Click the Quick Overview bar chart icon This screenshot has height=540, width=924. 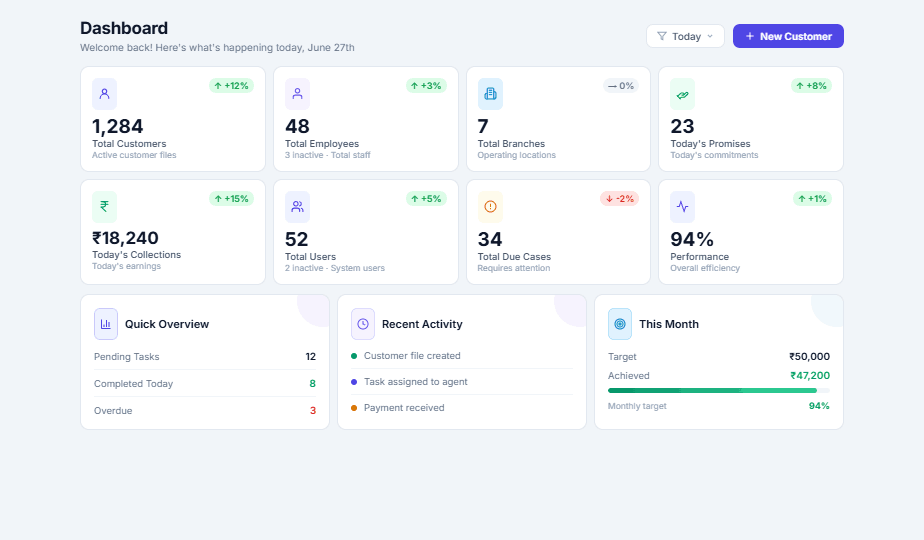tap(106, 324)
